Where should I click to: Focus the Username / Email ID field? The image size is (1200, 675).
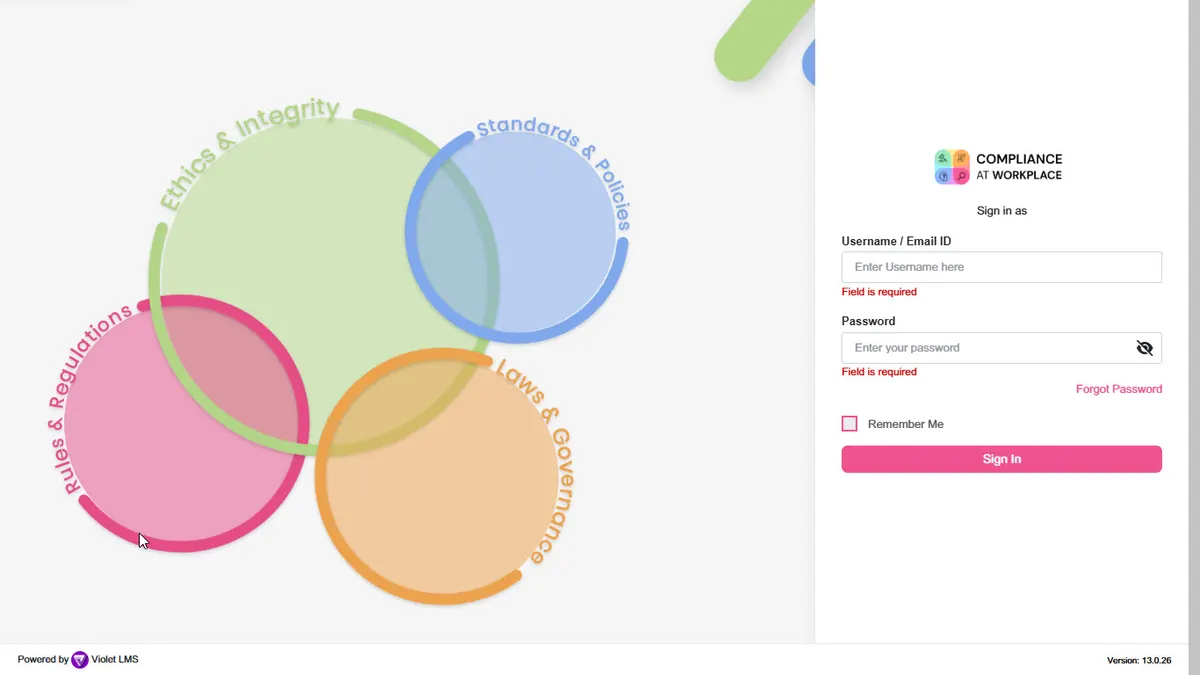[x=1002, y=267]
